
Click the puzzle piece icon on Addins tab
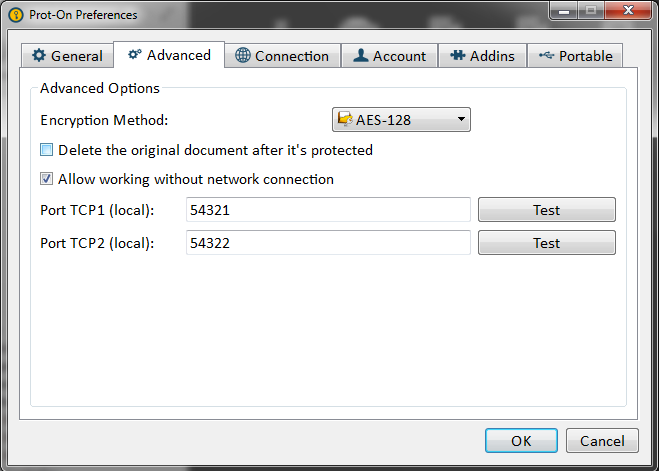(x=458, y=56)
